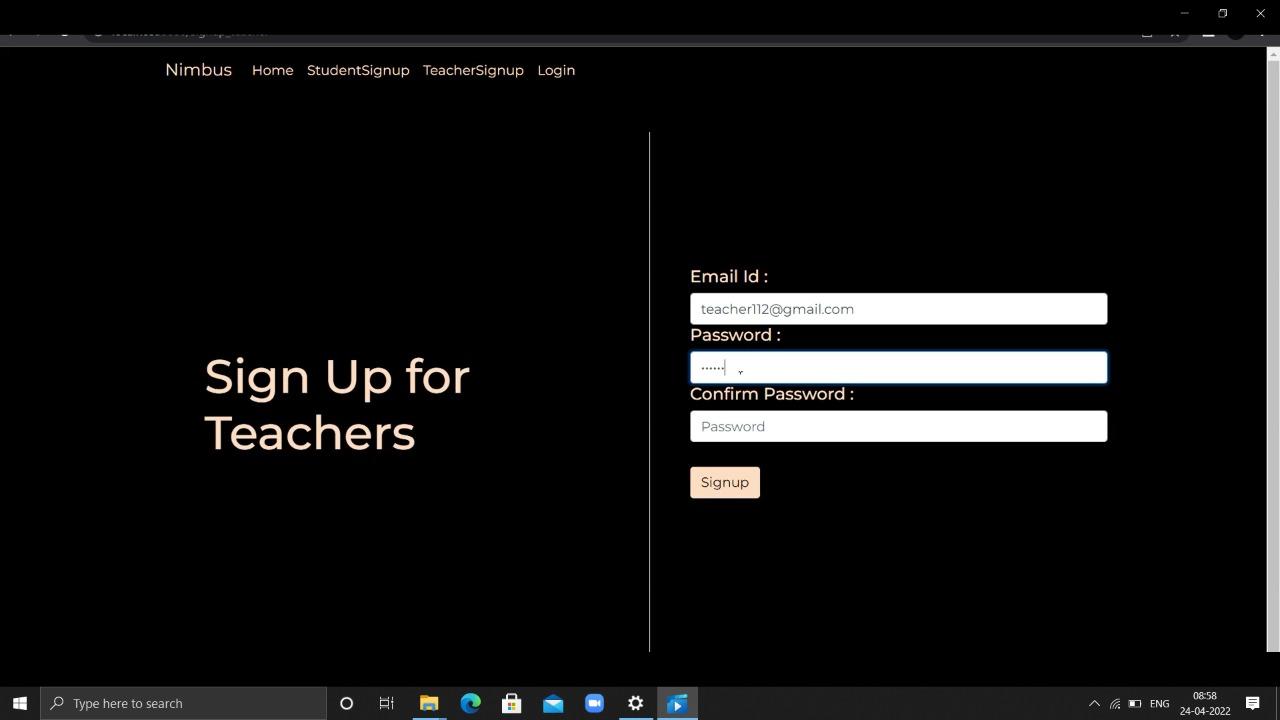Select the 'Confirm Password :' label
Image resolution: width=1280 pixels, height=720 pixels.
click(772, 394)
